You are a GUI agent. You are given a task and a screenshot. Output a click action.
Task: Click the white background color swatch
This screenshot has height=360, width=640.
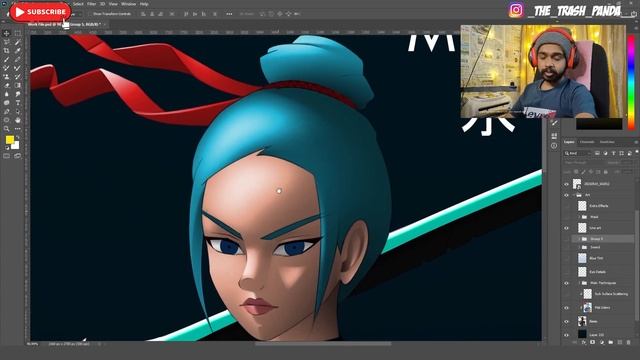(16, 146)
